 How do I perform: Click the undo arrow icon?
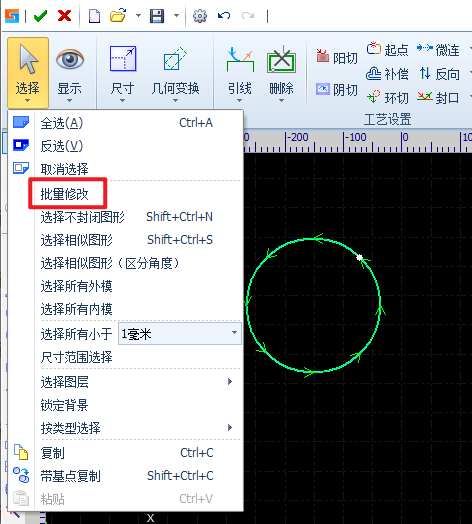(x=224, y=16)
